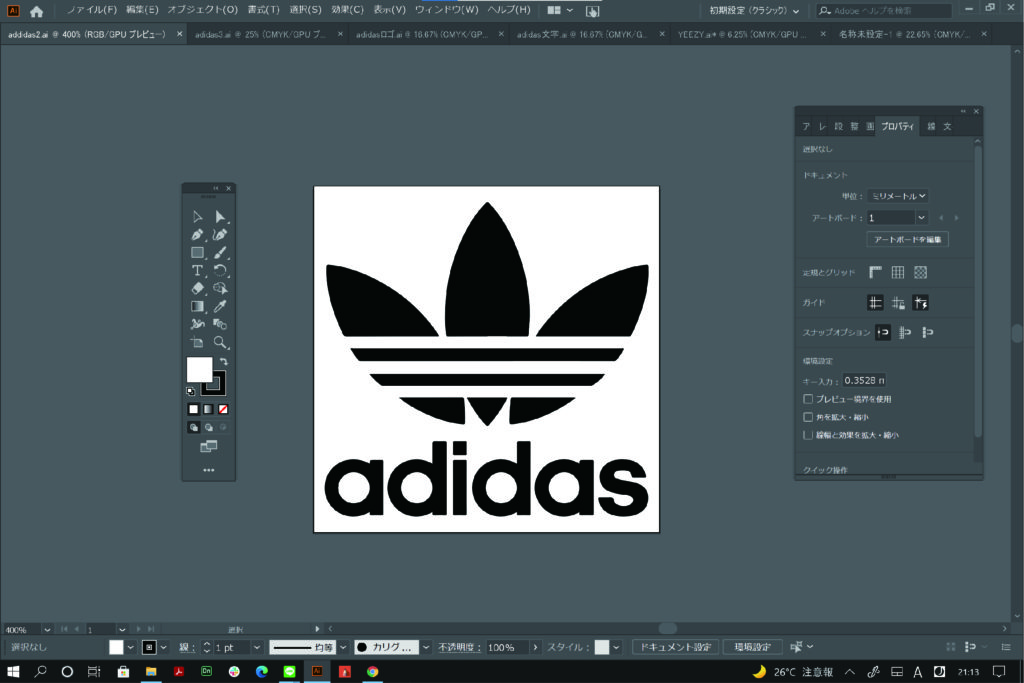Viewport: 1024px width, 683px height.
Task: Activate the Zoom tool
Action: (220, 342)
